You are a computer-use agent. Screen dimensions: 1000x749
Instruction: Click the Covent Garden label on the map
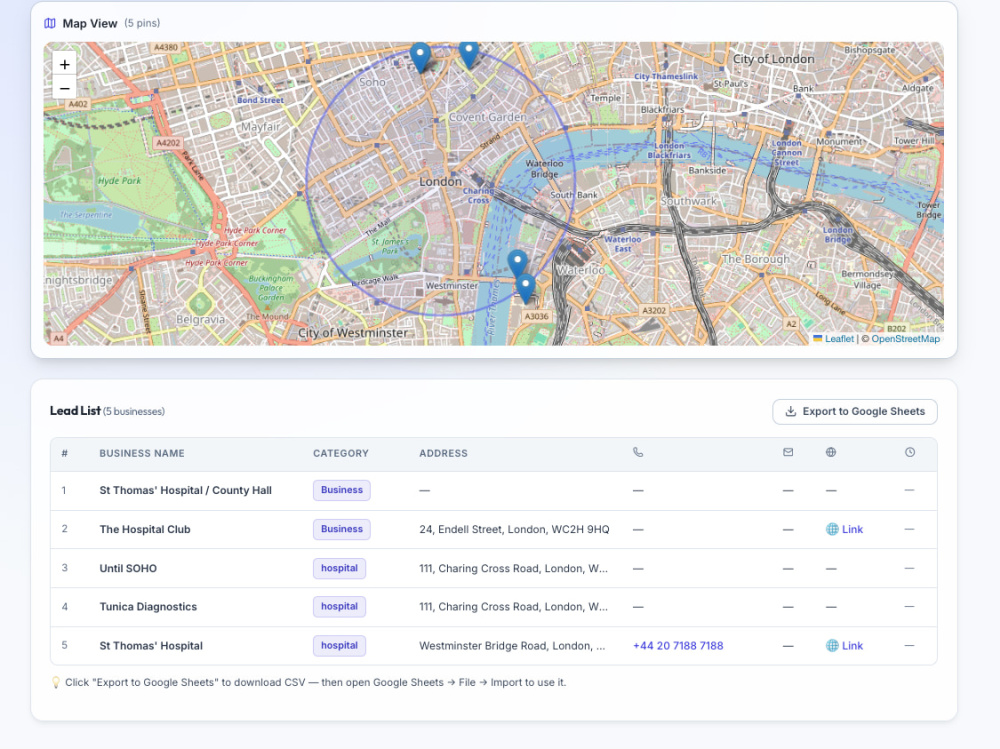488,117
